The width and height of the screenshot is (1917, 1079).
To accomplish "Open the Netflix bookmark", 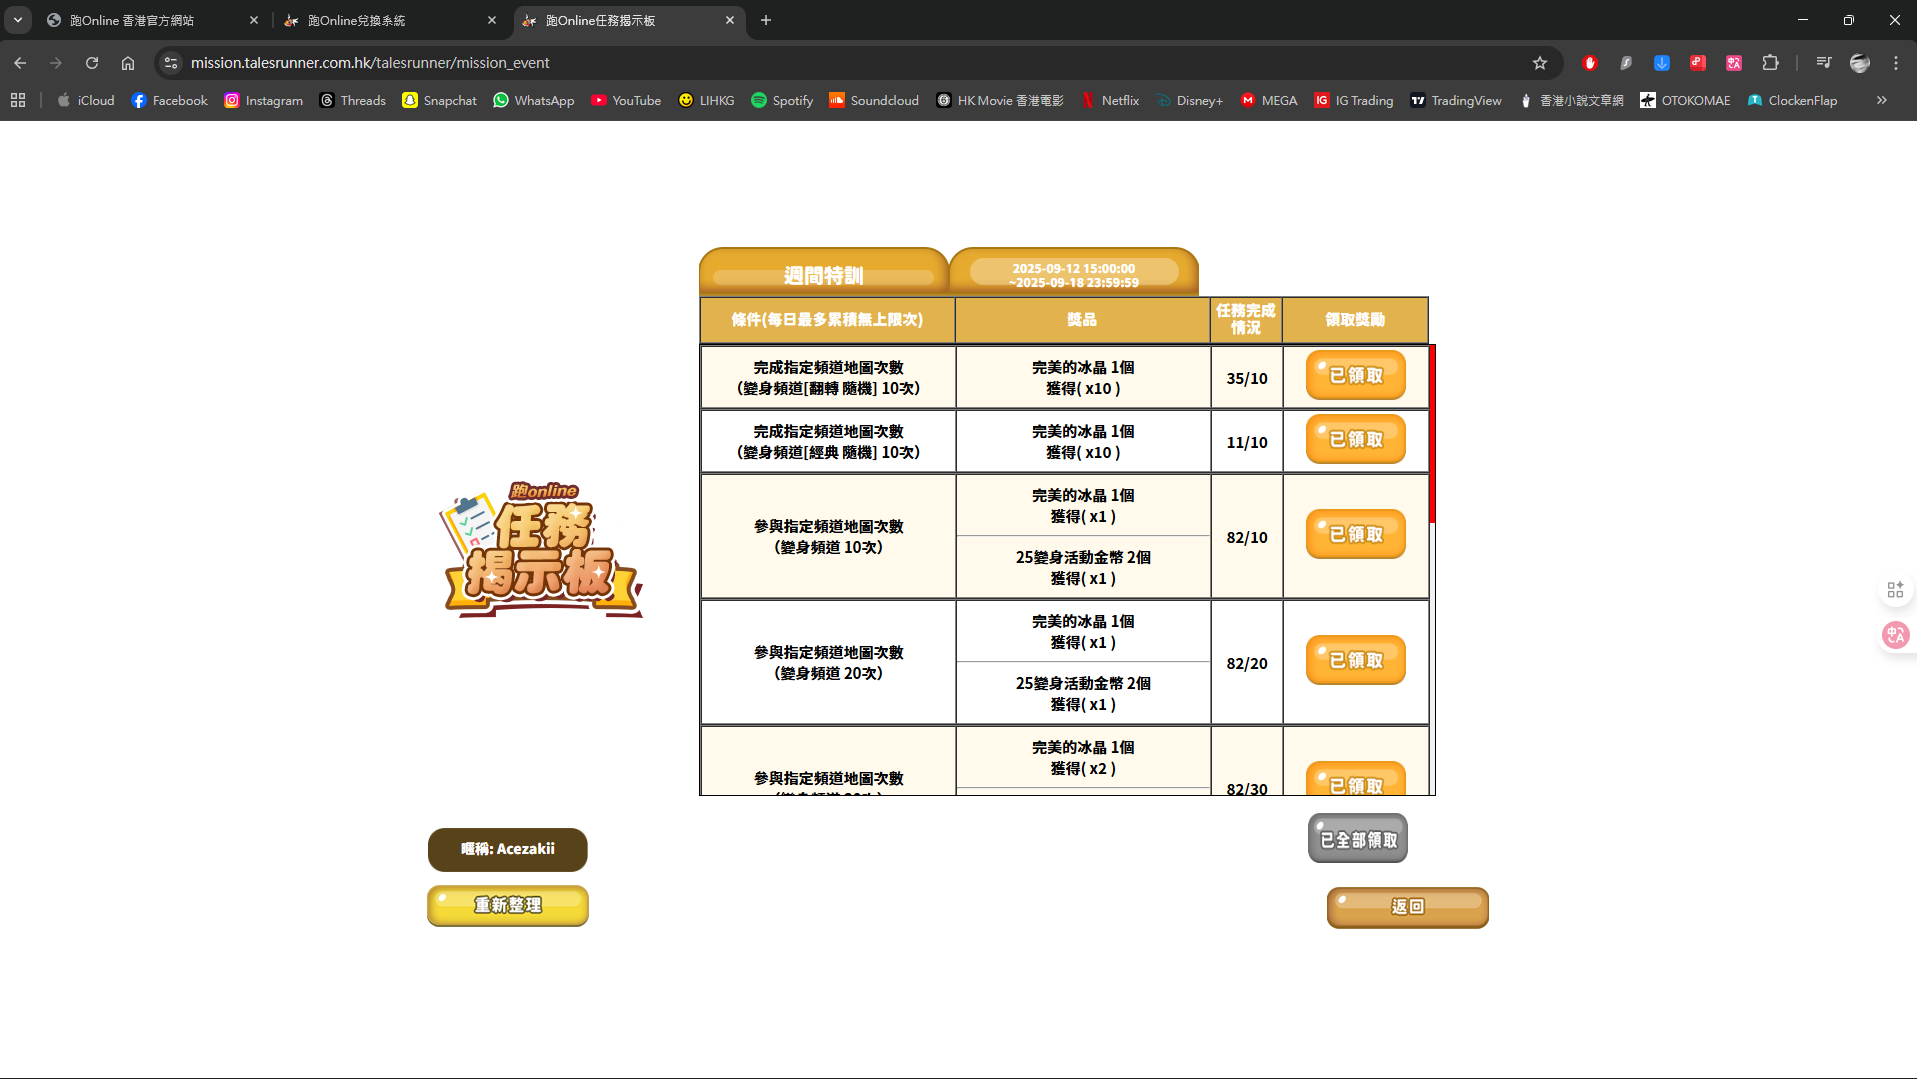I will click(1110, 100).
